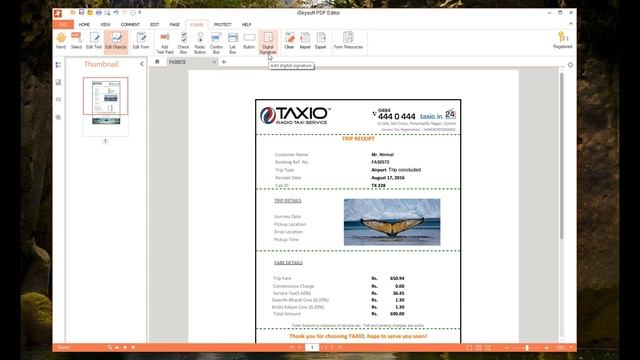The image size is (640, 360).
Task: Open a new tab with plus button
Action: pos(224,62)
